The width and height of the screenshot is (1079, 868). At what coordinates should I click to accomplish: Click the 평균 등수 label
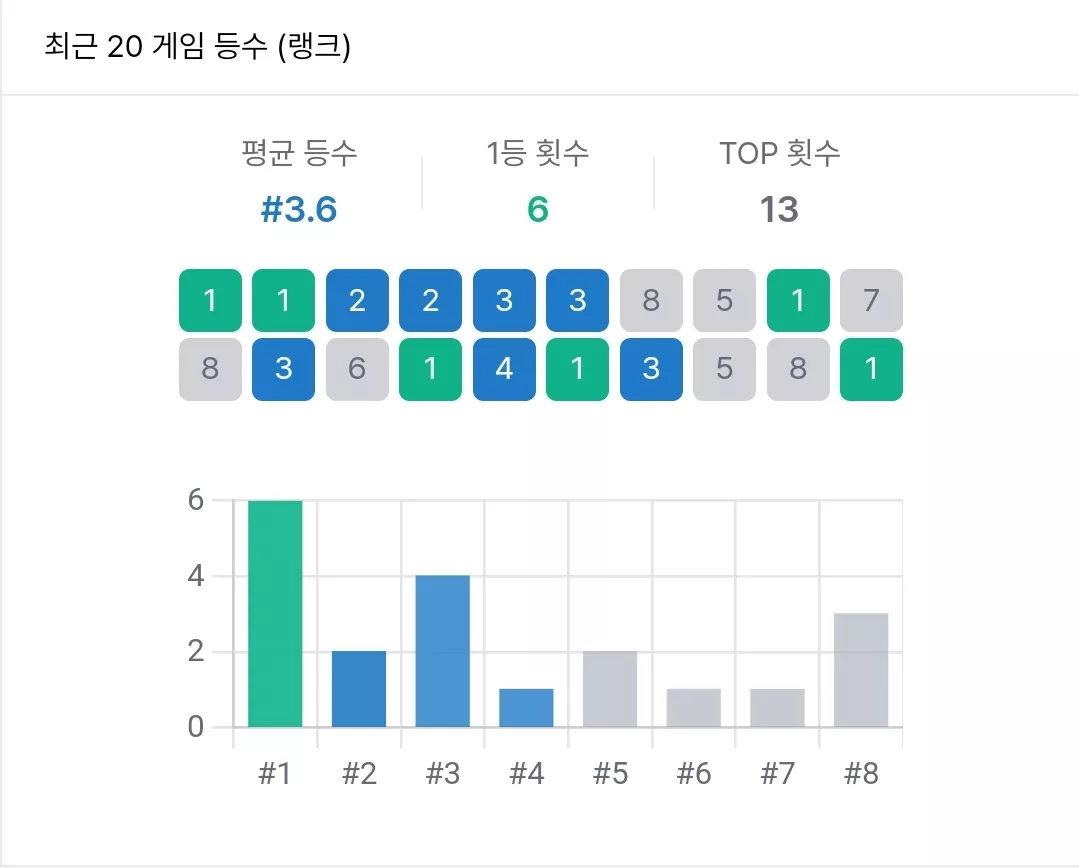click(299, 153)
